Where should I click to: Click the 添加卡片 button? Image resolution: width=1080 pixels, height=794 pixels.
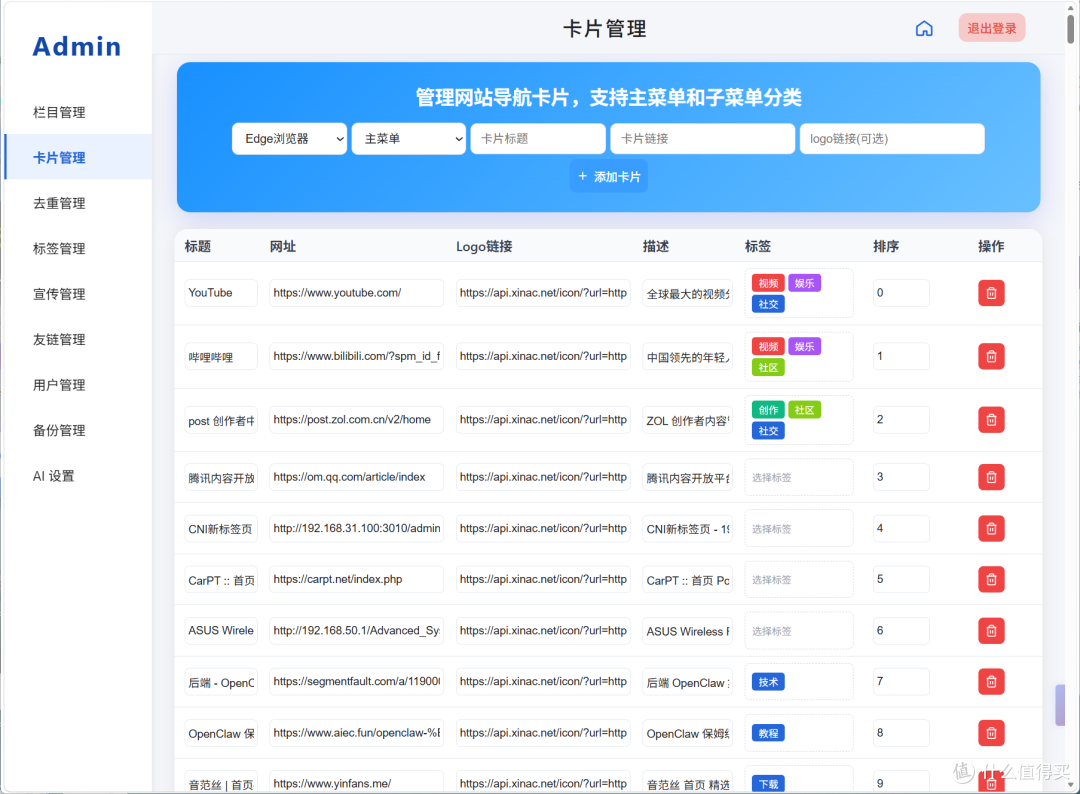click(x=609, y=176)
